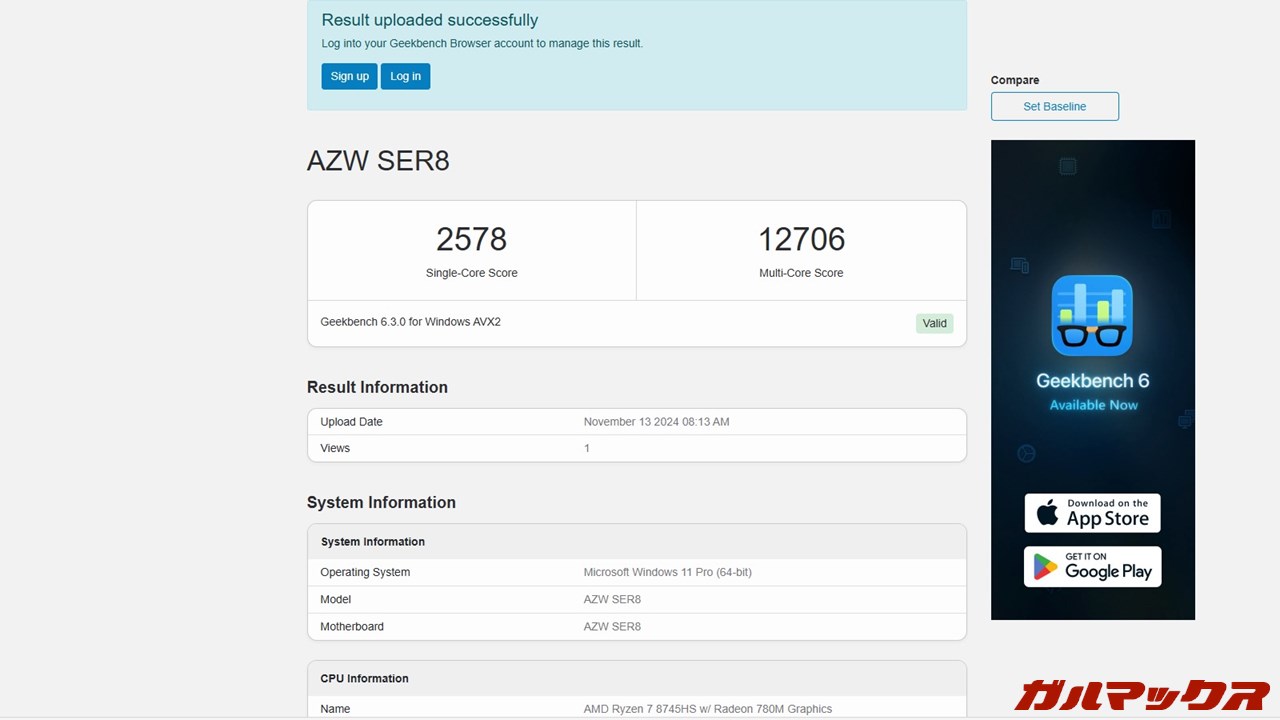Click the Geekbench 6 app icon
Screen dimensions: 1280x720
click(1092, 315)
